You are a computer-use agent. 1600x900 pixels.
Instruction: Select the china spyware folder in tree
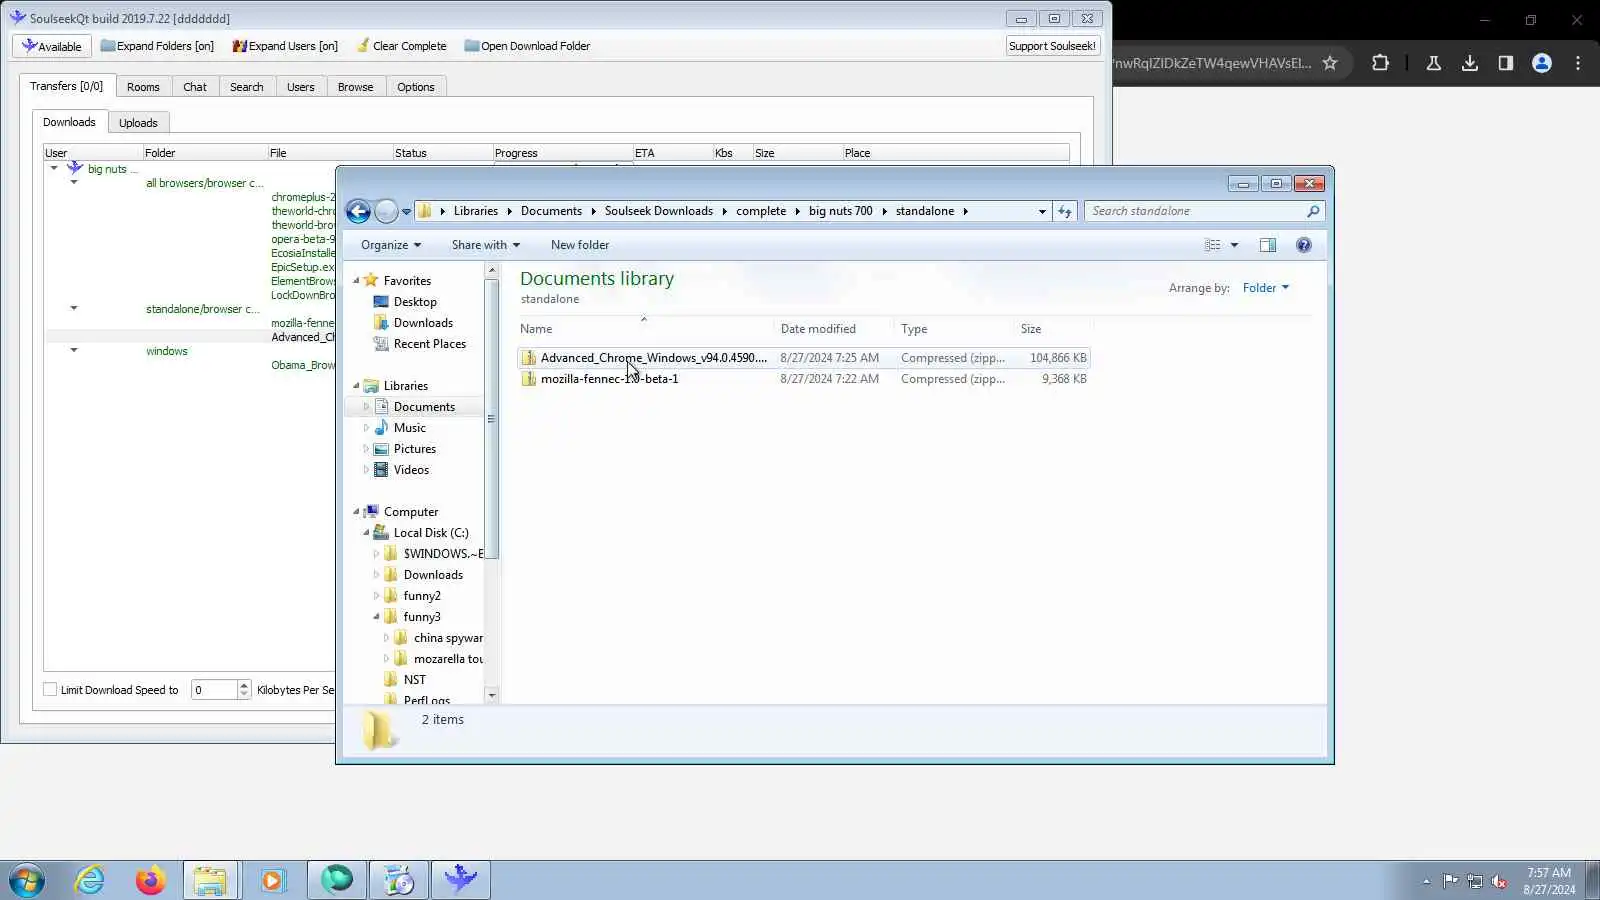[x=448, y=638]
